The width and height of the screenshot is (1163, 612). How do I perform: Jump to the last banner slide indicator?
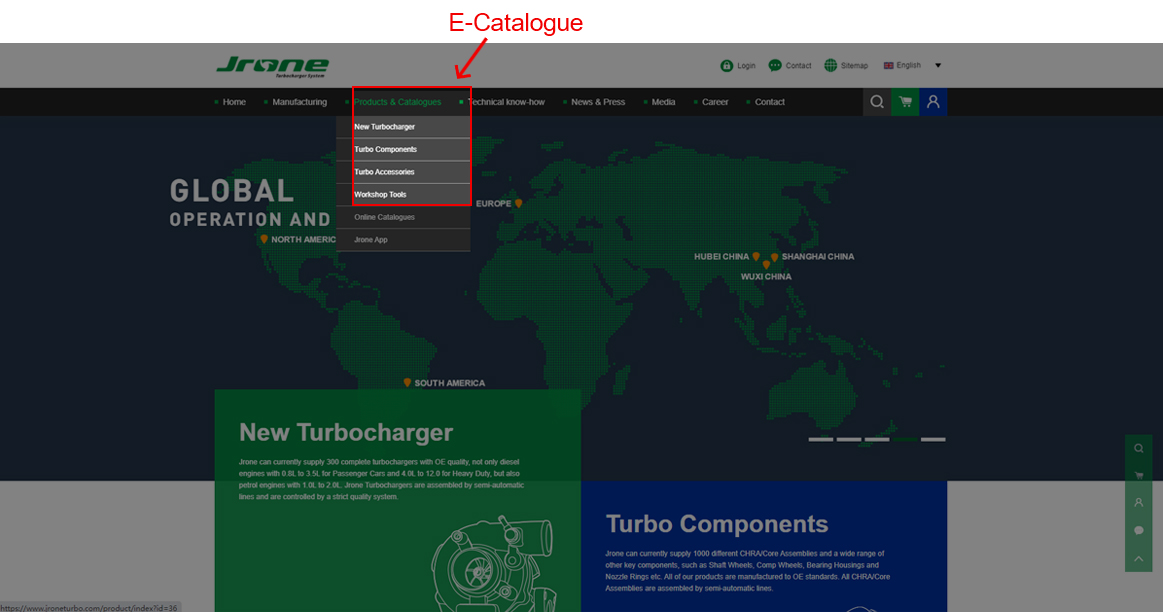pyautogui.click(x=933, y=439)
